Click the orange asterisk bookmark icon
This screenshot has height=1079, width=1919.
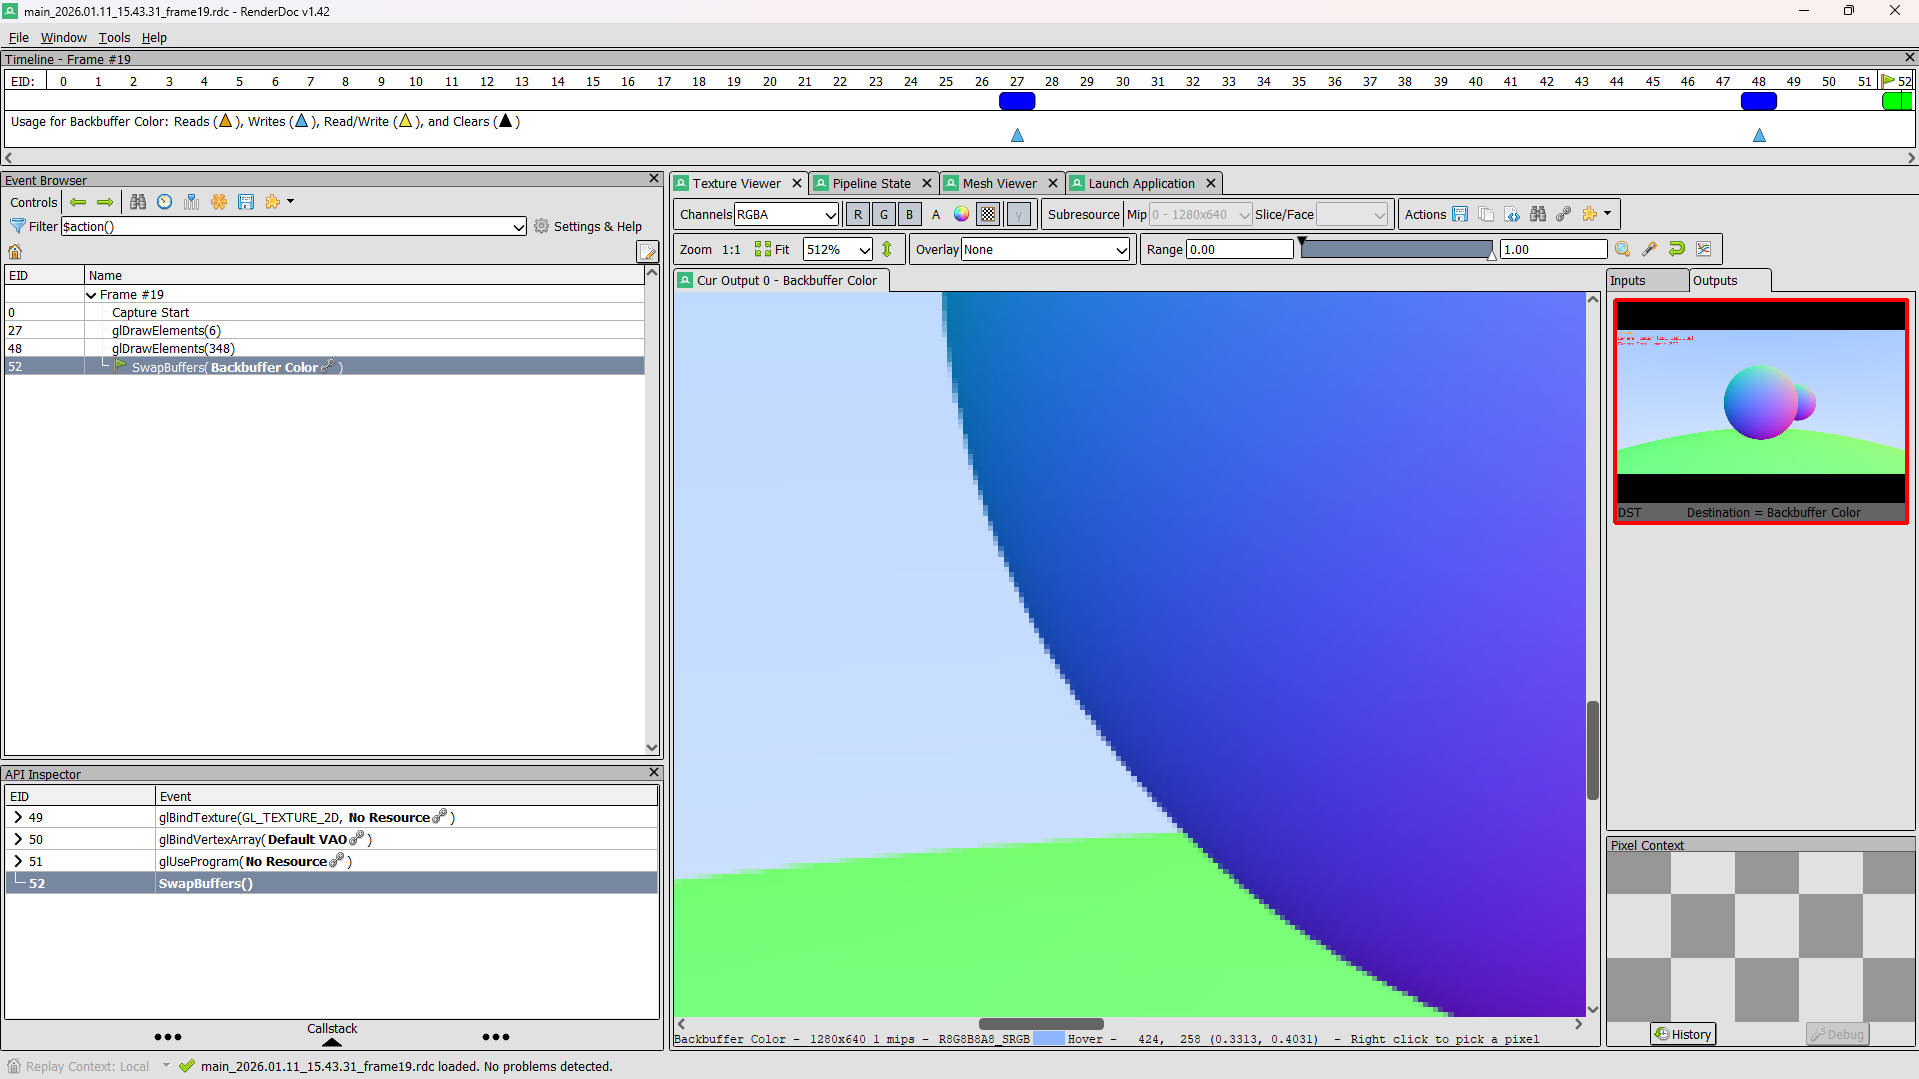[x=219, y=202]
